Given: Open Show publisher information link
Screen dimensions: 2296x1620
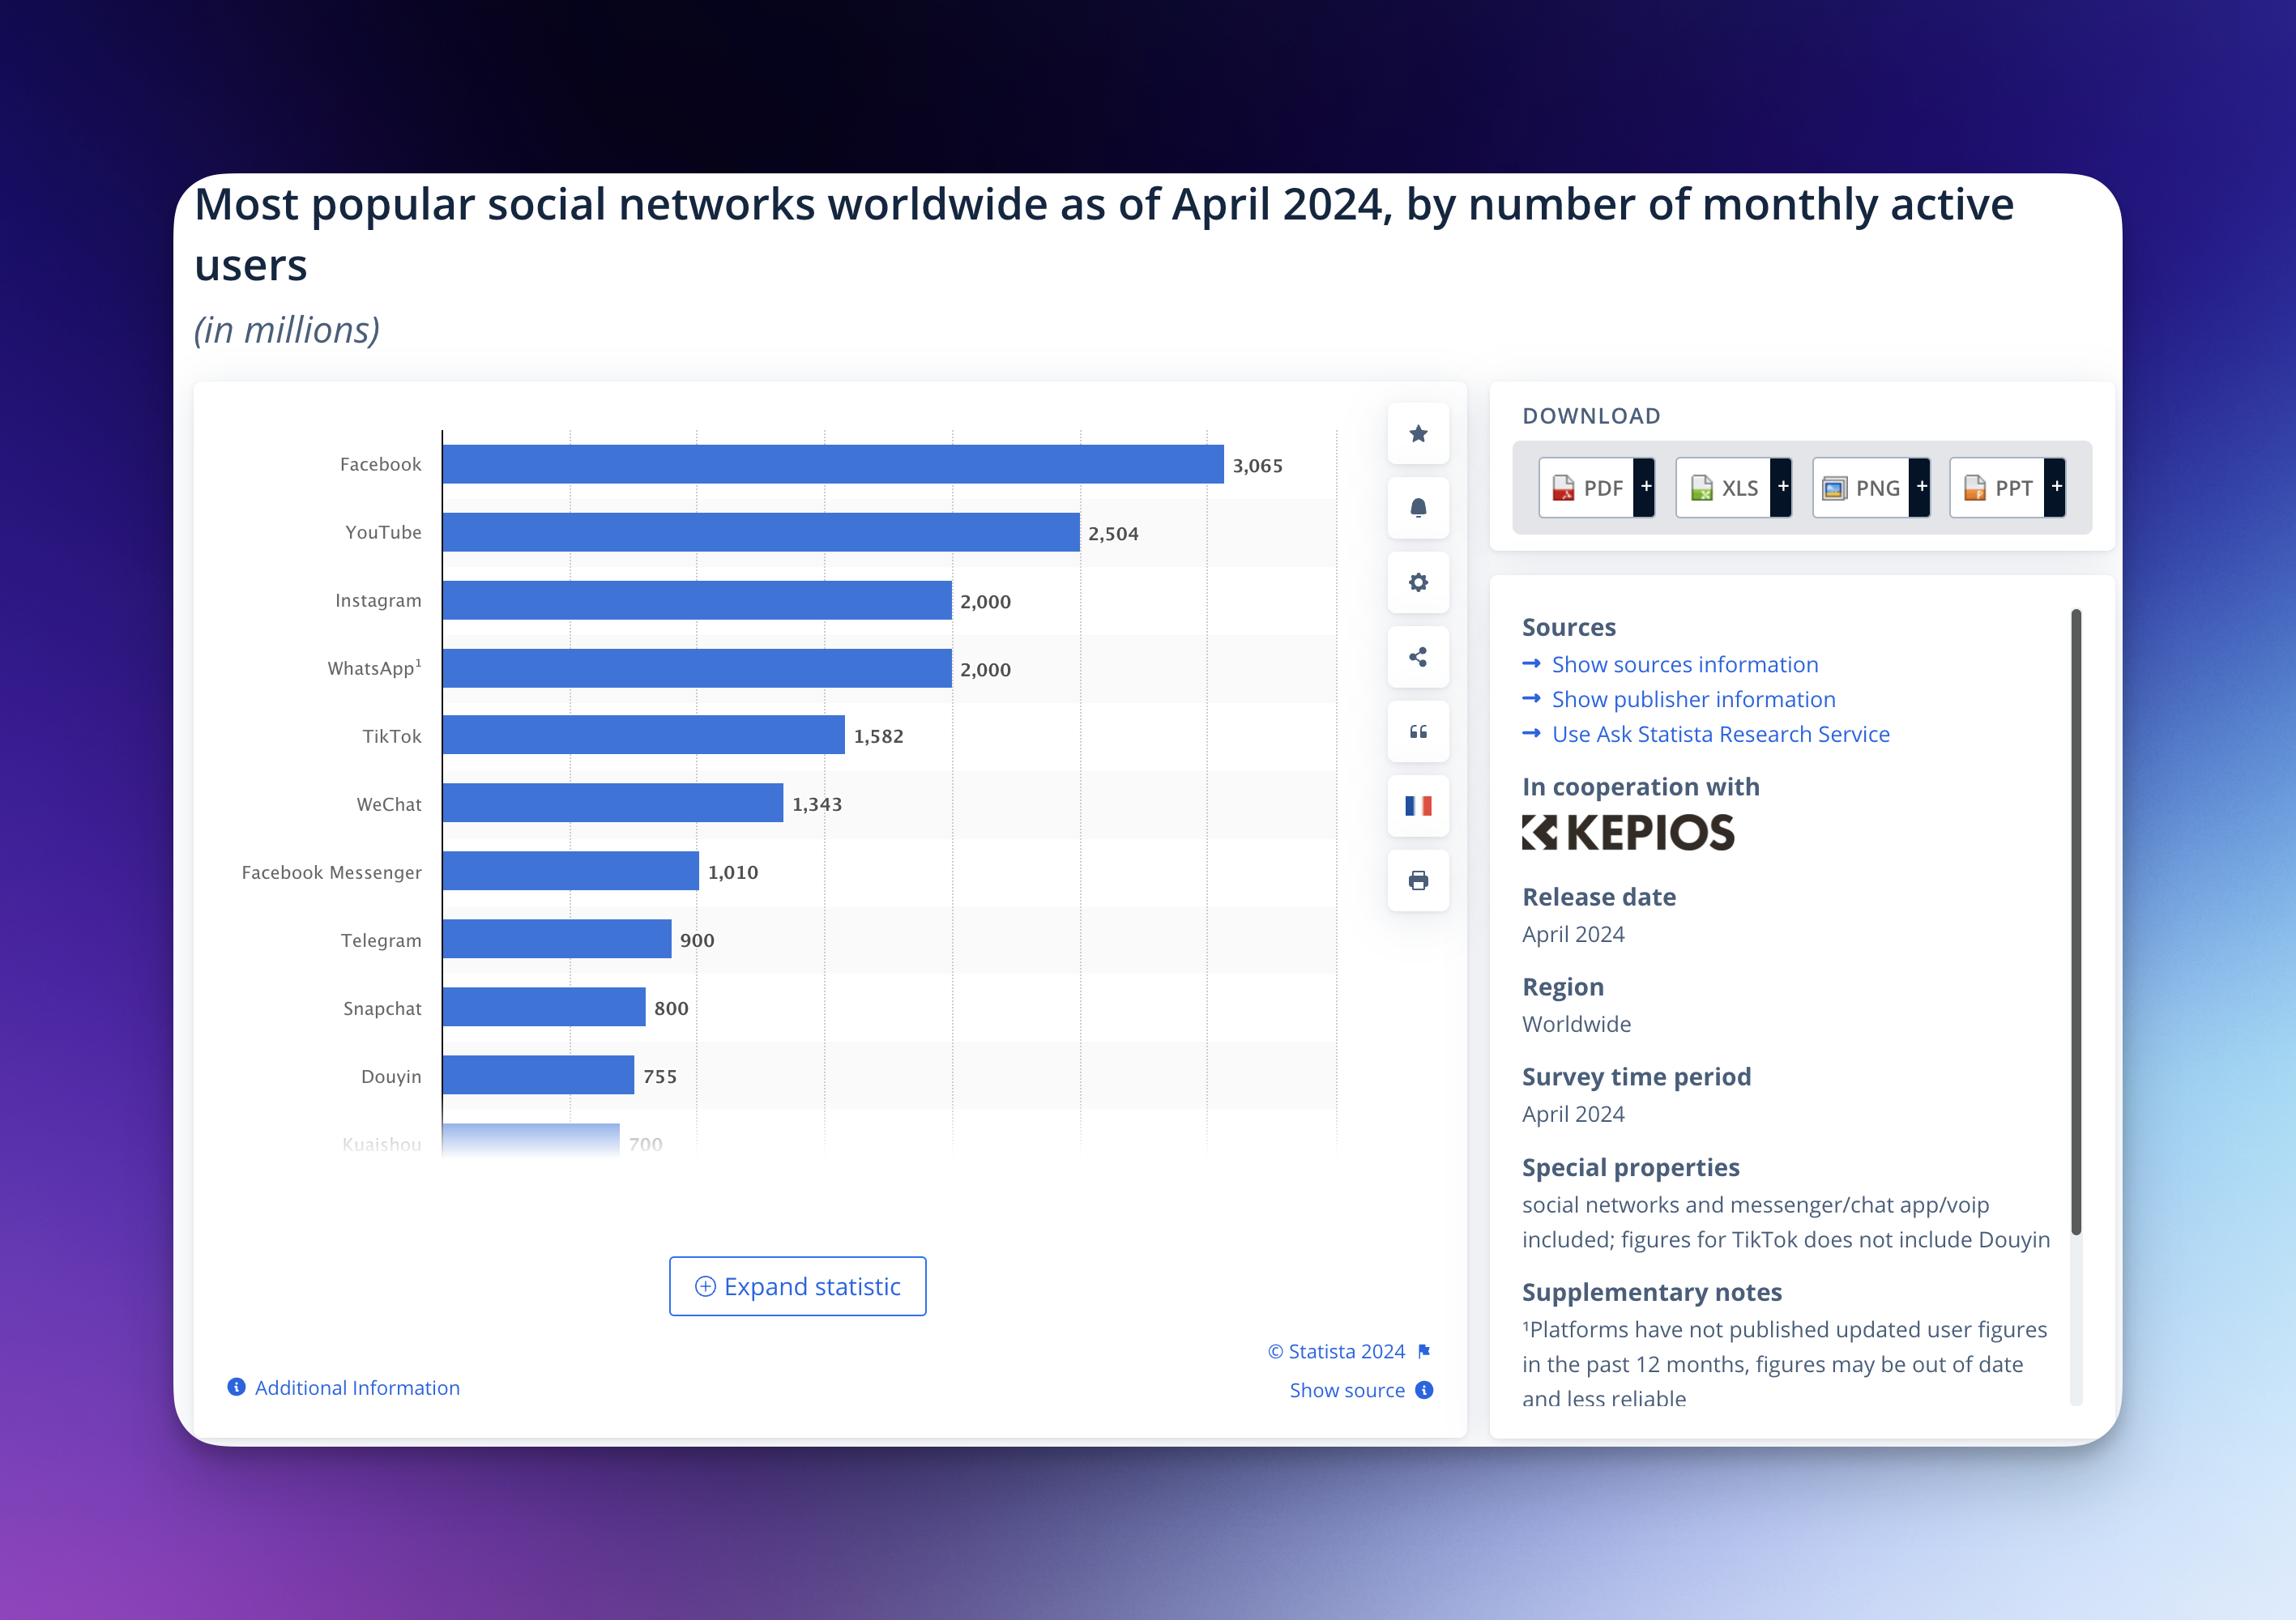Looking at the screenshot, I should point(1693,700).
